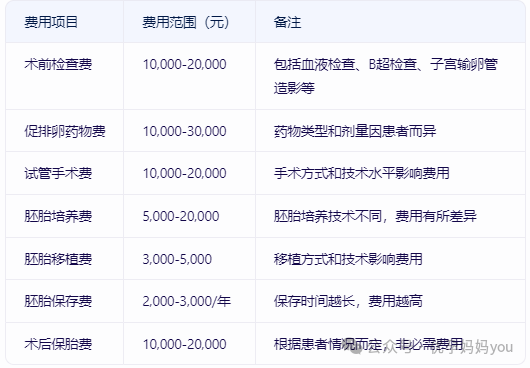Click the note 保存时间越长，费用越高
This screenshot has height=368, width=530.
(x=348, y=301)
